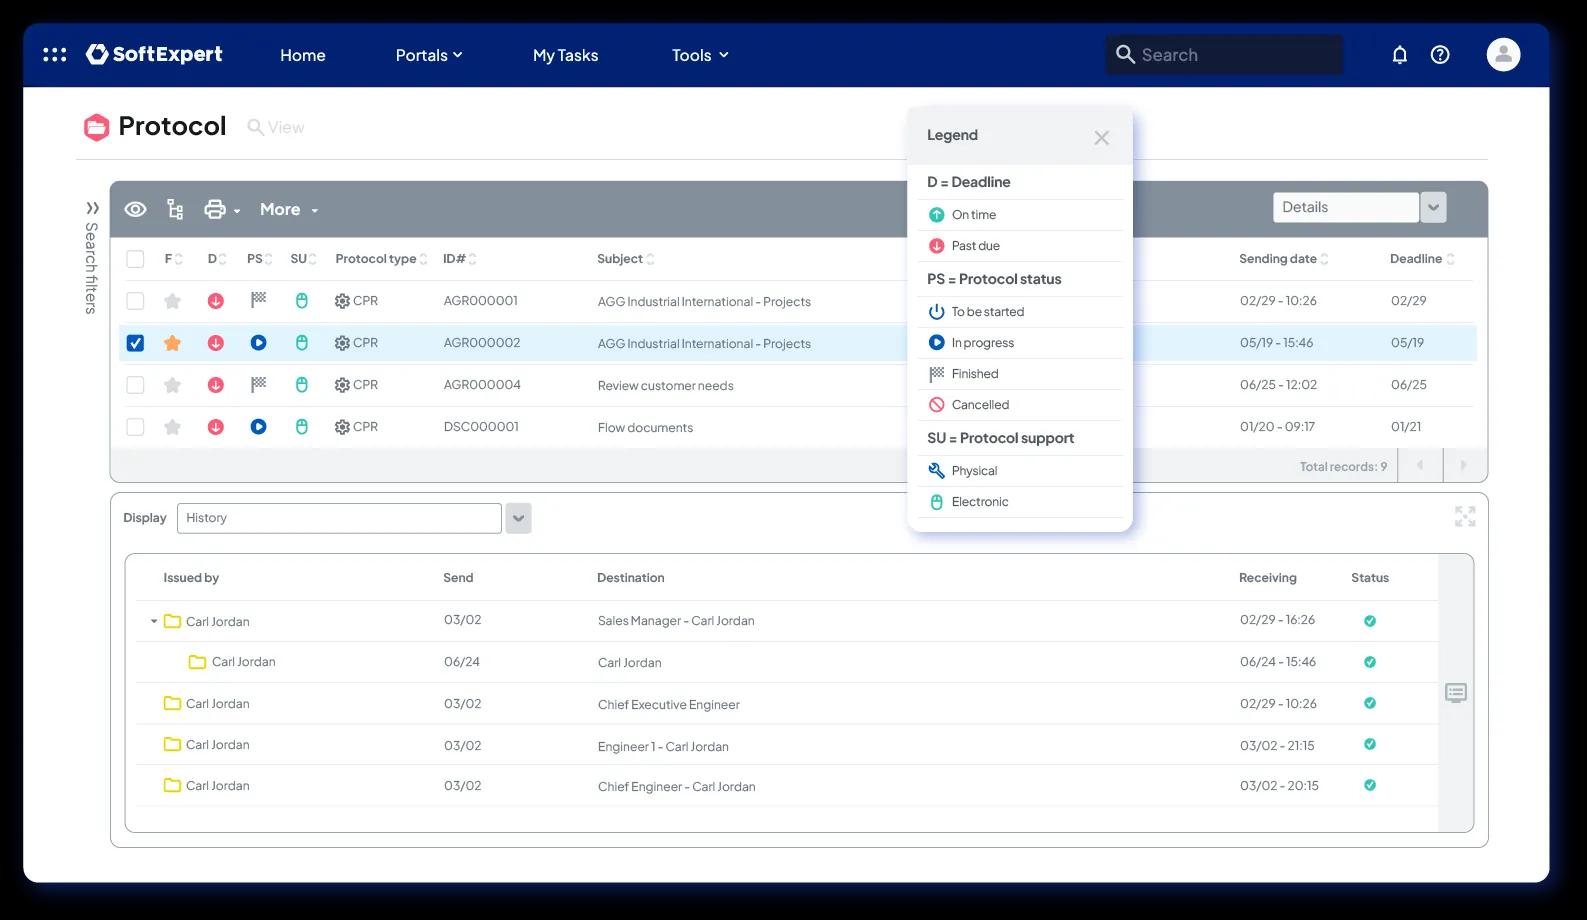Image resolution: width=1587 pixels, height=920 pixels.
Task: Click the SoftExpert logo
Action: pyautogui.click(x=154, y=54)
